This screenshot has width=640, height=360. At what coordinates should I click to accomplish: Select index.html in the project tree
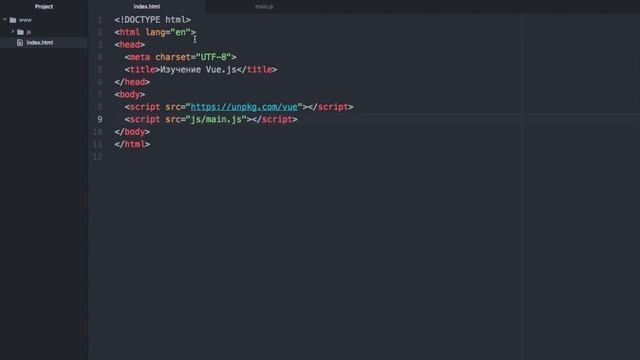(40, 42)
